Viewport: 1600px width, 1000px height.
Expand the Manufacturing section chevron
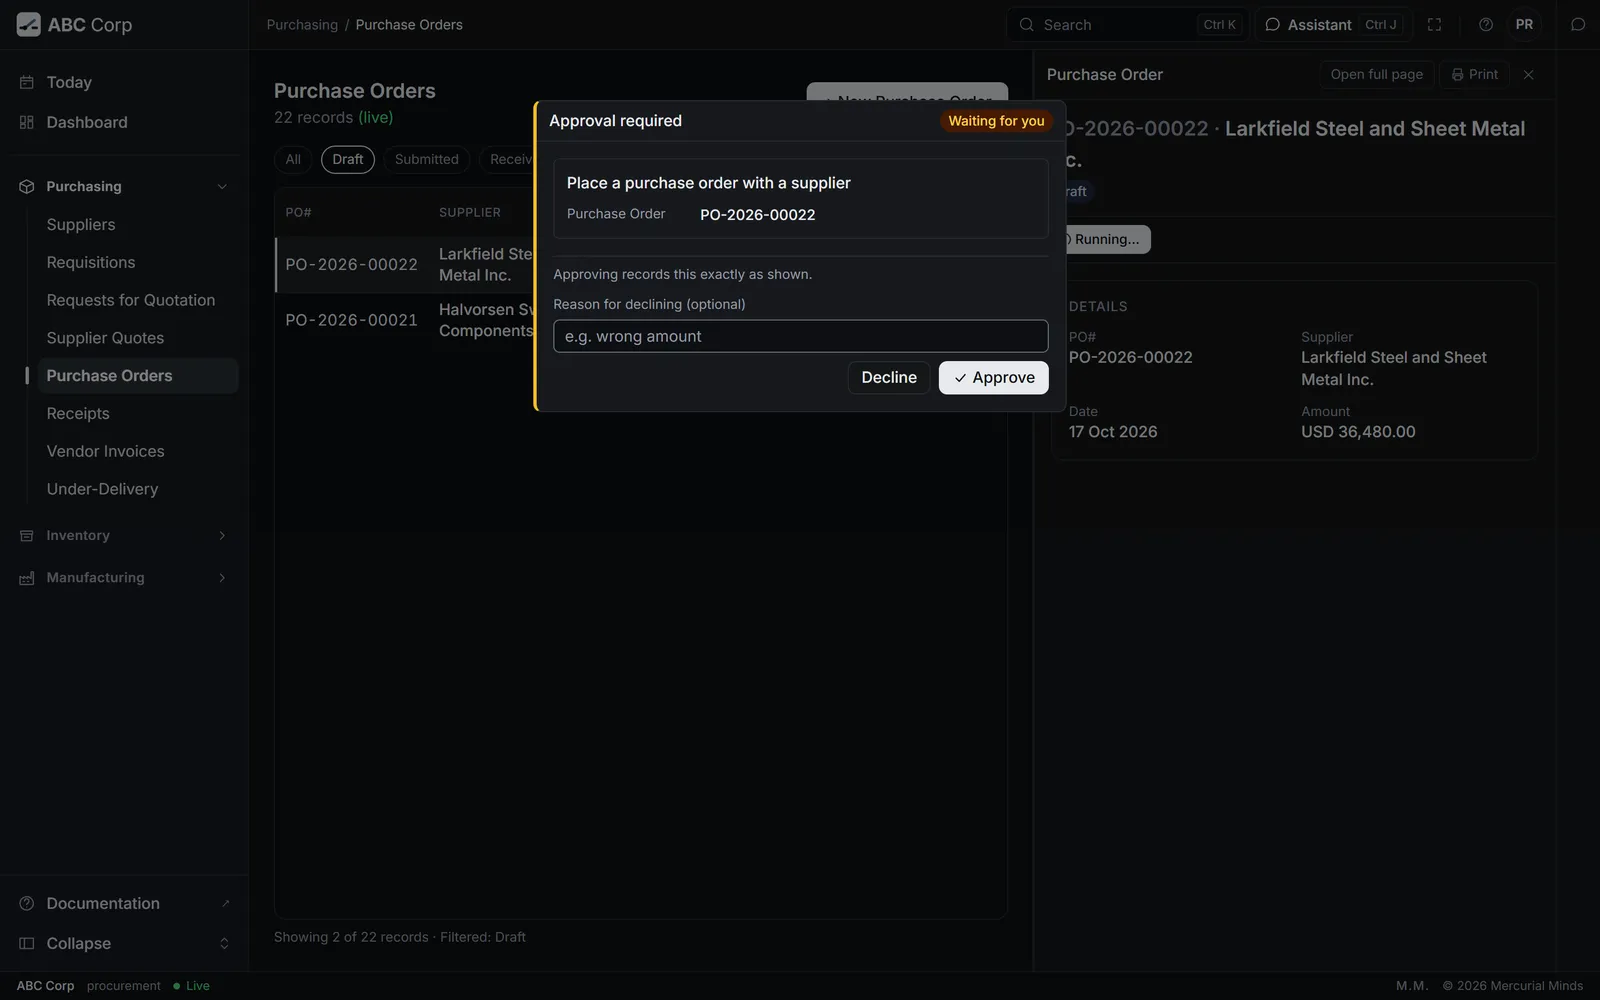coord(222,578)
